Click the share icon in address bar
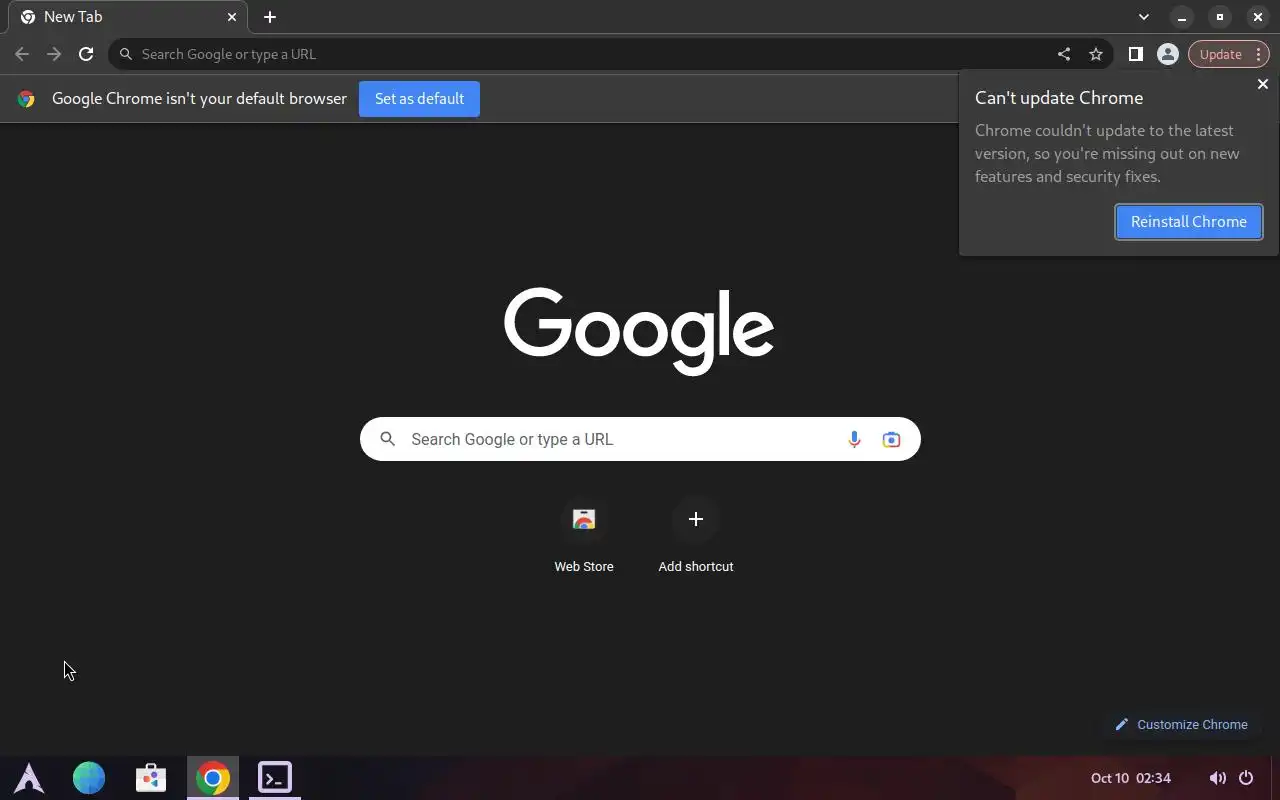1280x800 pixels. tap(1064, 54)
